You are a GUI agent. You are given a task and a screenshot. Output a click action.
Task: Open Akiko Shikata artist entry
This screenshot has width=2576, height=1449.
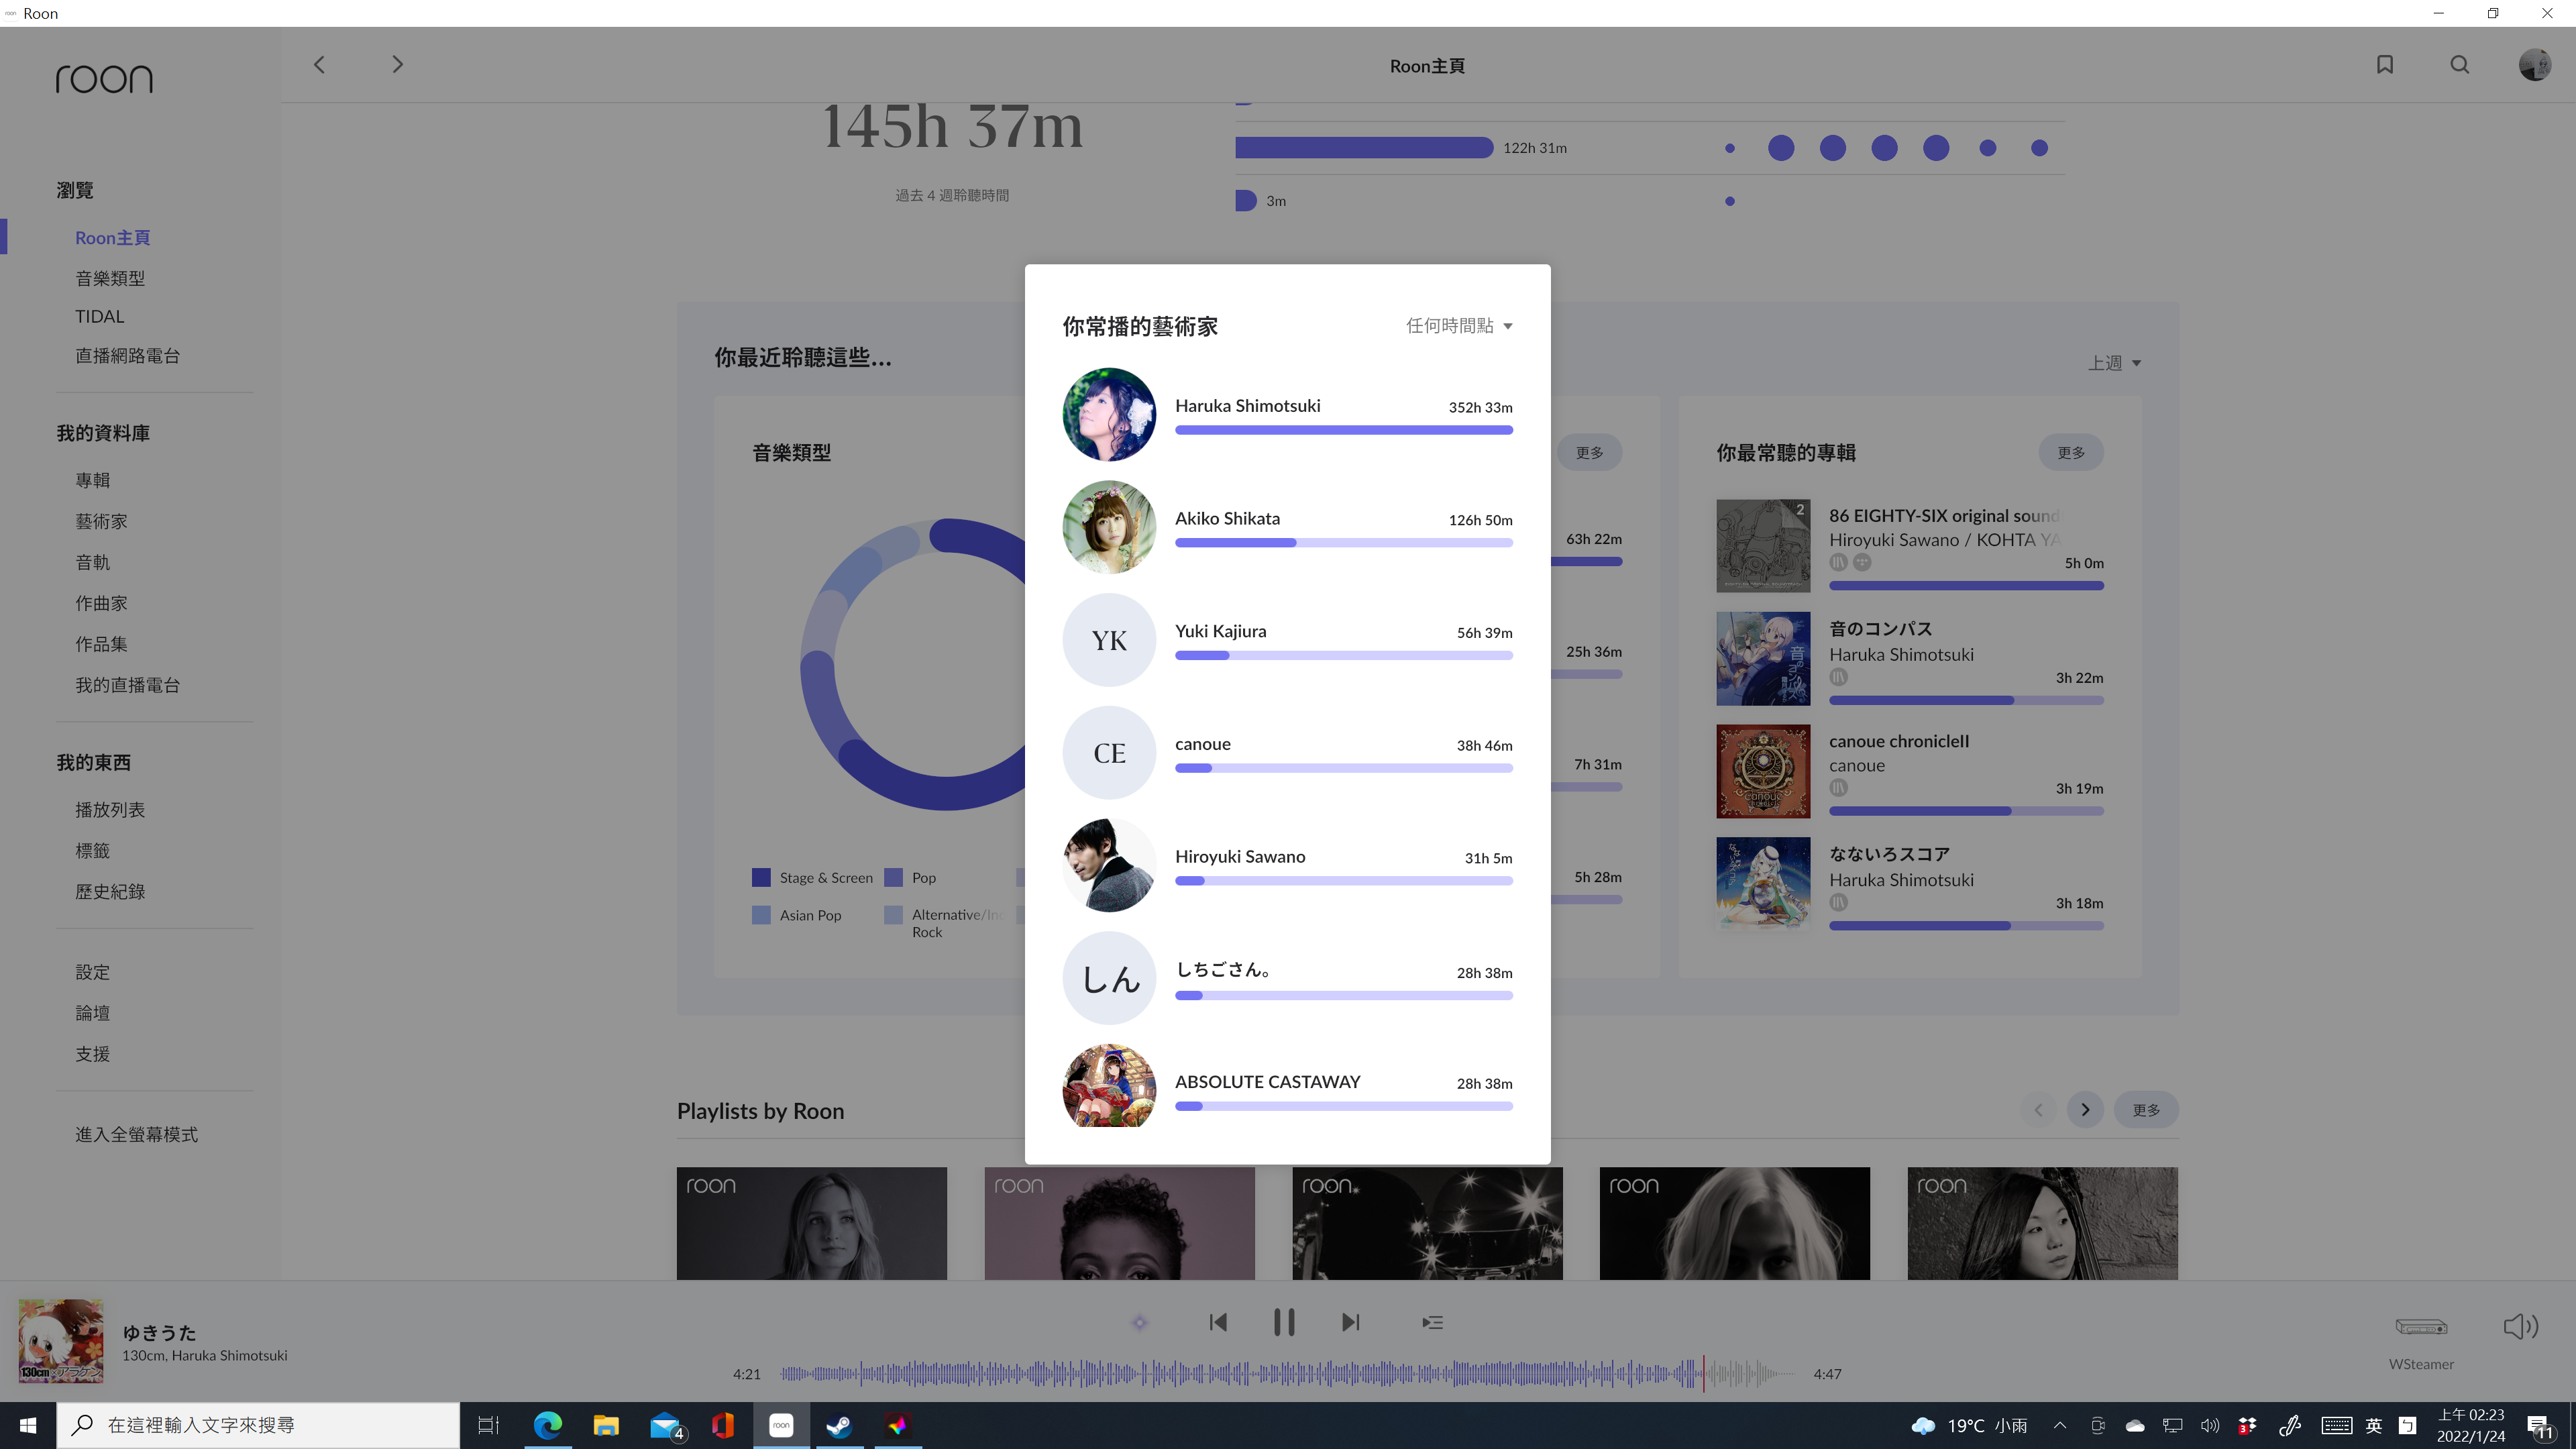[1287, 527]
